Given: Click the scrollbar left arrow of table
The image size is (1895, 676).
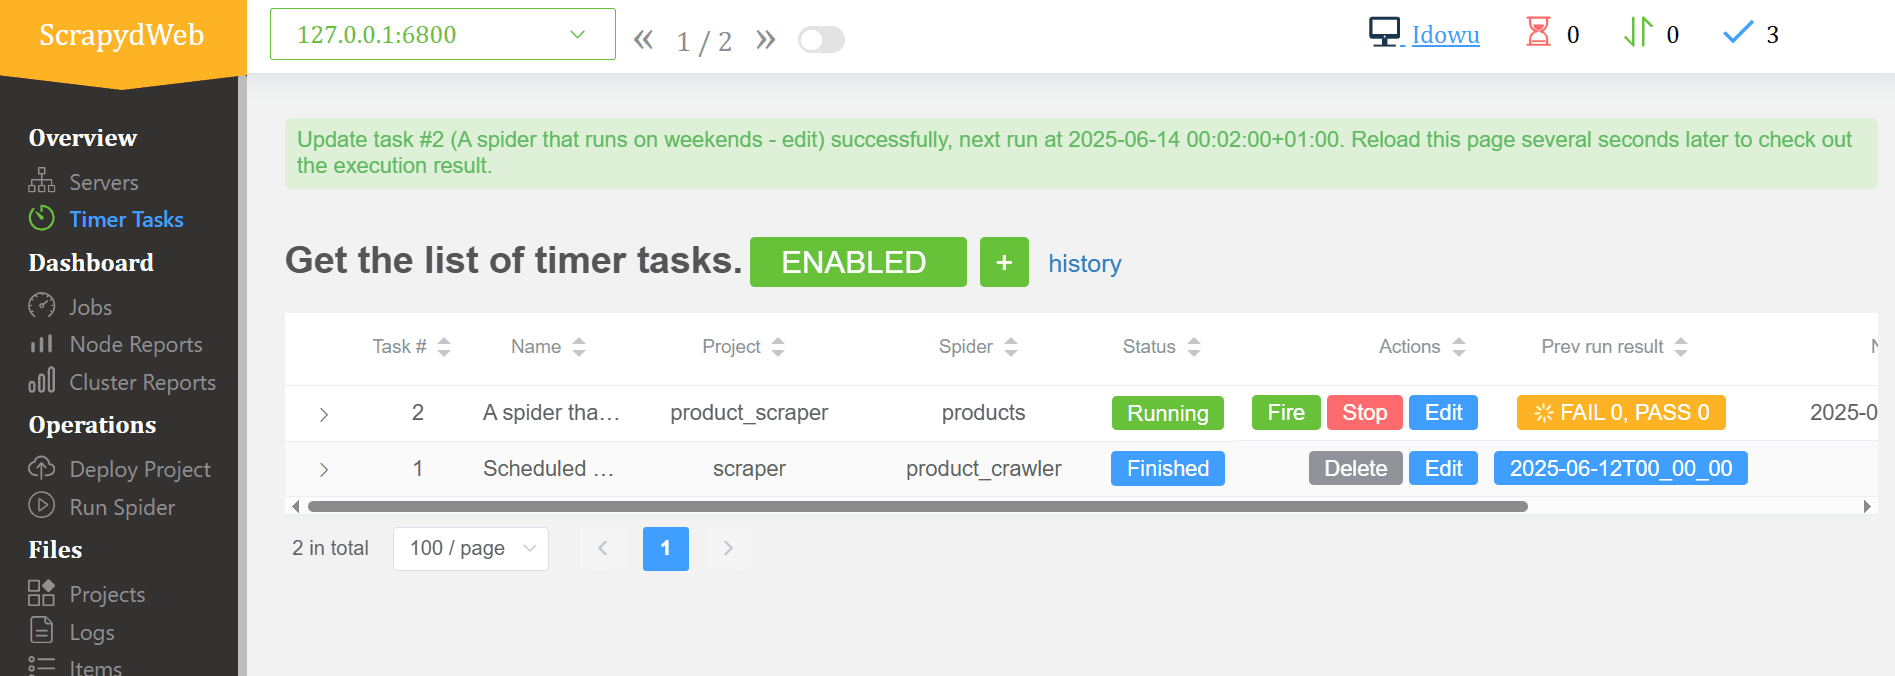Looking at the screenshot, I should point(295,506).
